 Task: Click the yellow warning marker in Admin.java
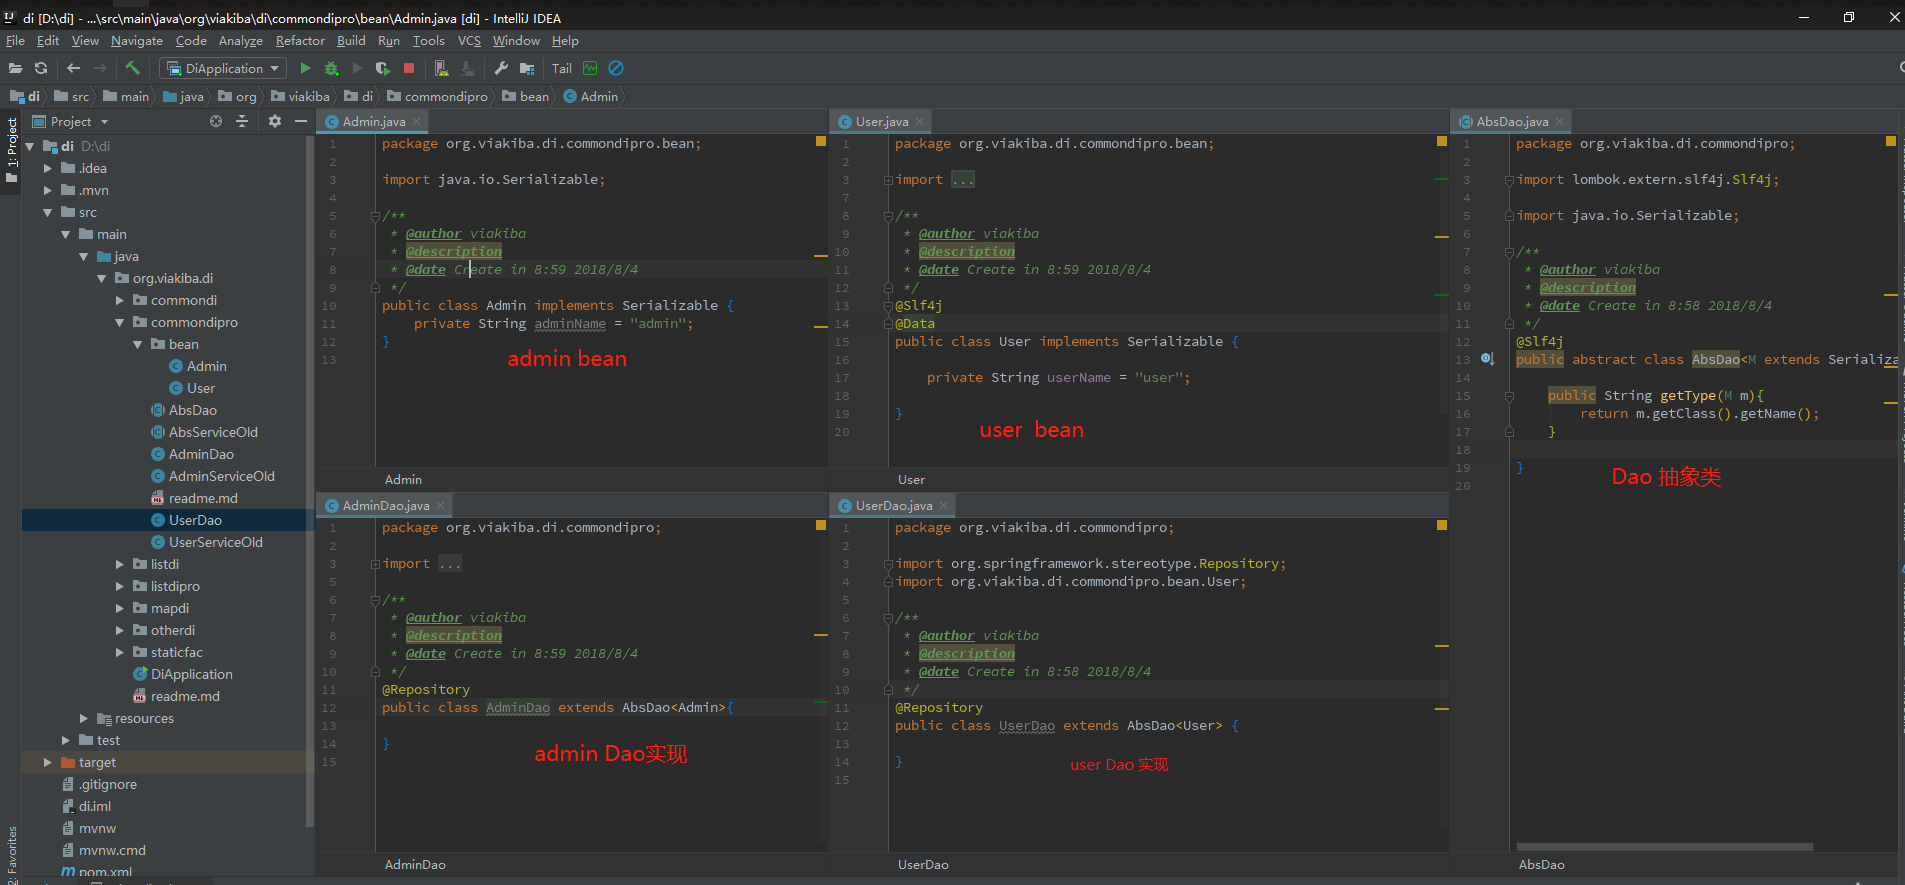pos(821,142)
